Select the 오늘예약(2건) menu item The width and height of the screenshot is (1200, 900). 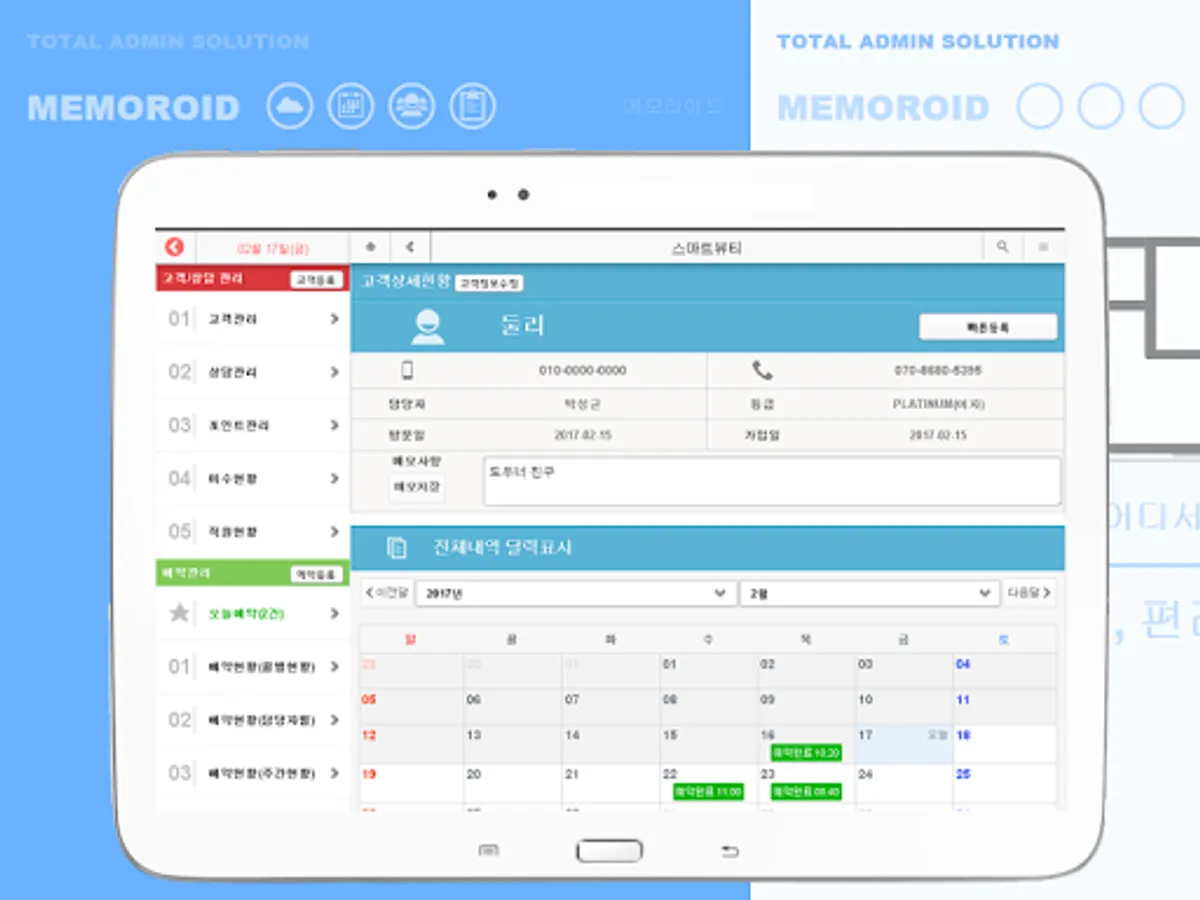tap(252, 613)
